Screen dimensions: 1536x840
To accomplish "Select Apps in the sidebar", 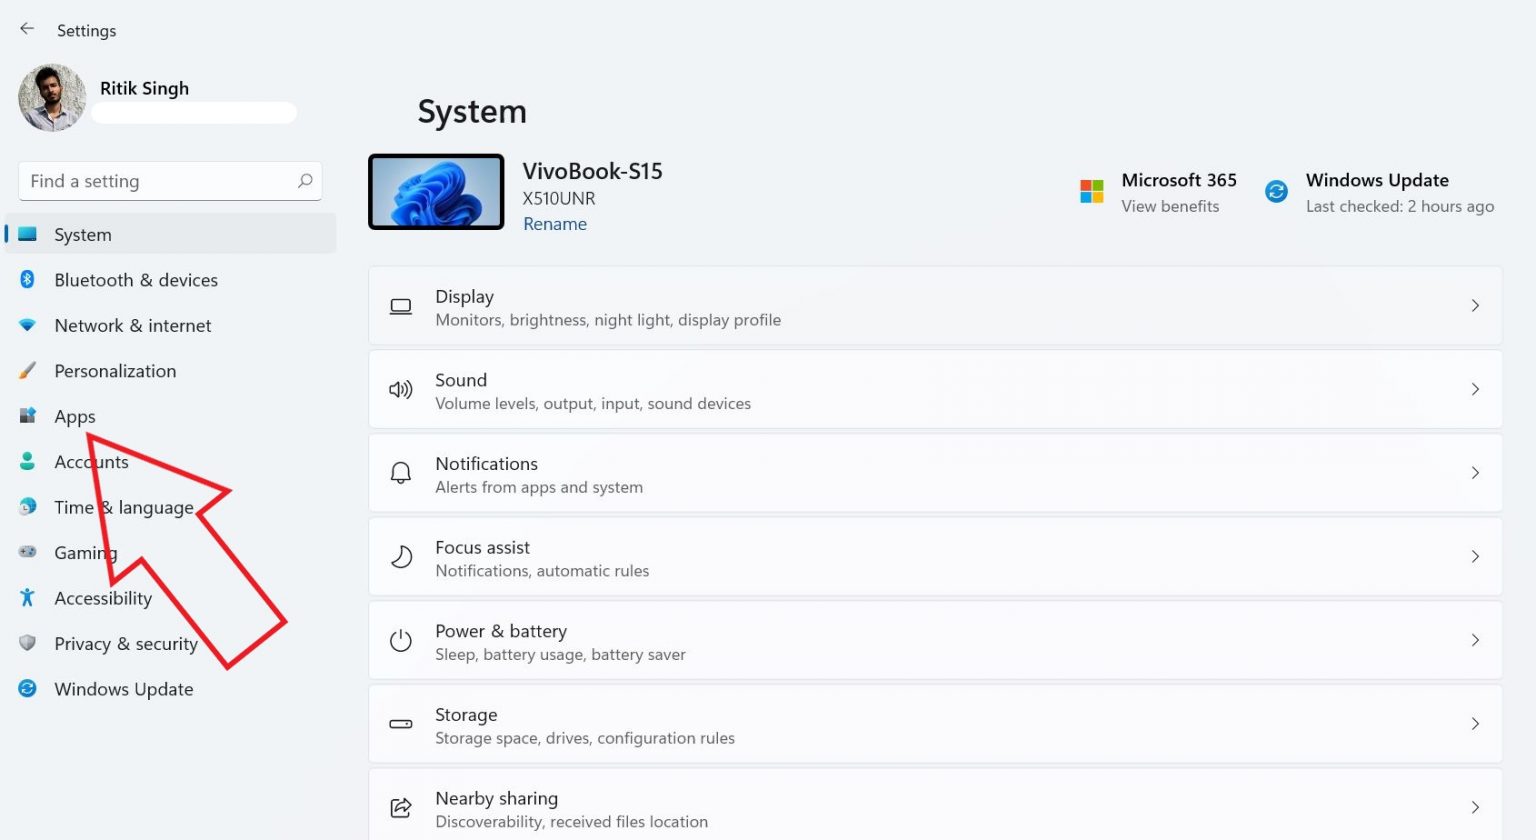I will point(74,416).
